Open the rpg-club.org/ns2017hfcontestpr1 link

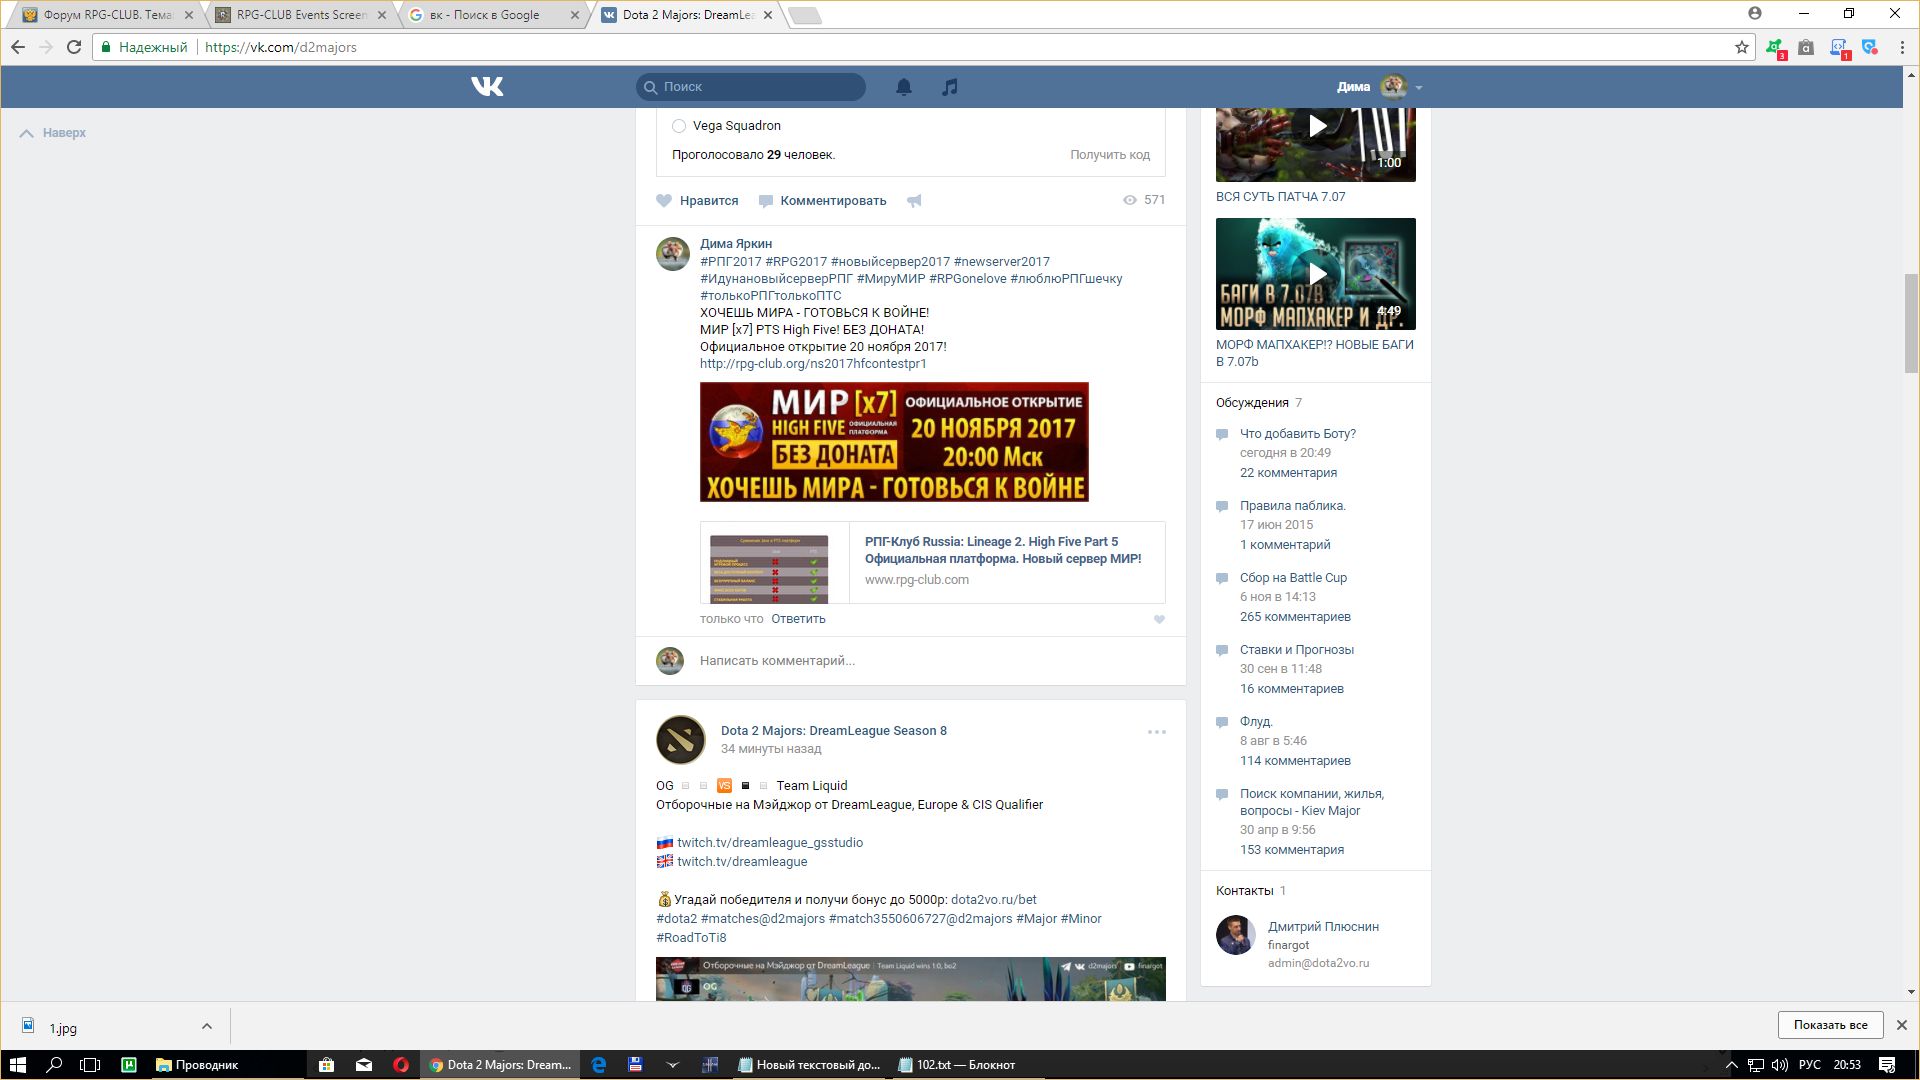click(x=813, y=364)
